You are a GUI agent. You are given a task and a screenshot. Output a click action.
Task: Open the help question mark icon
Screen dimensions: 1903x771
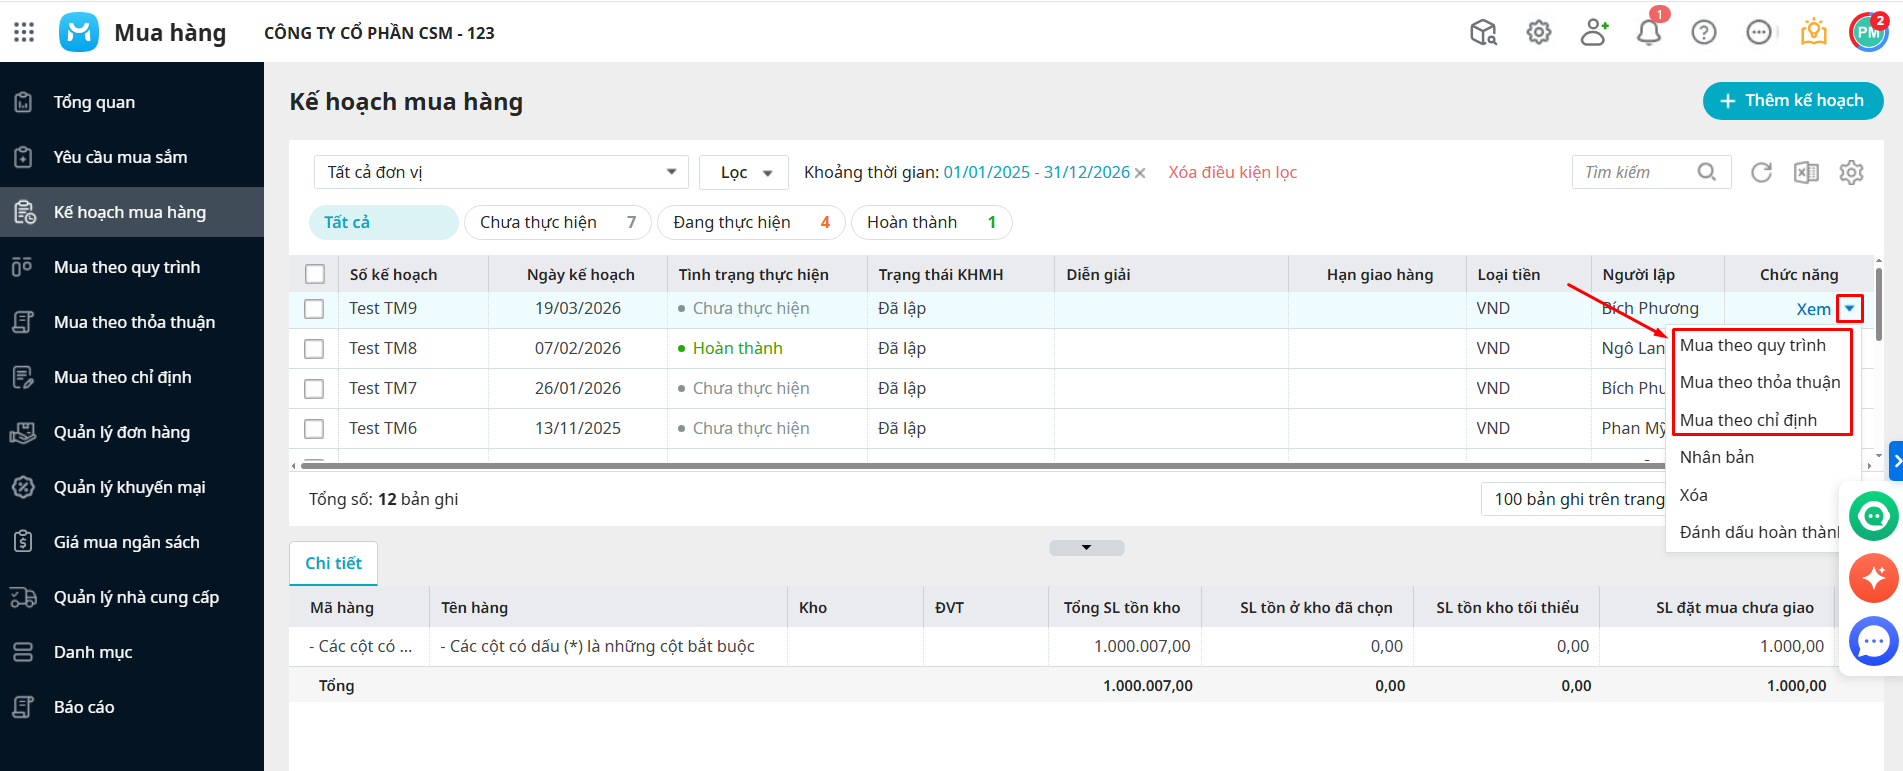pyautogui.click(x=1704, y=33)
